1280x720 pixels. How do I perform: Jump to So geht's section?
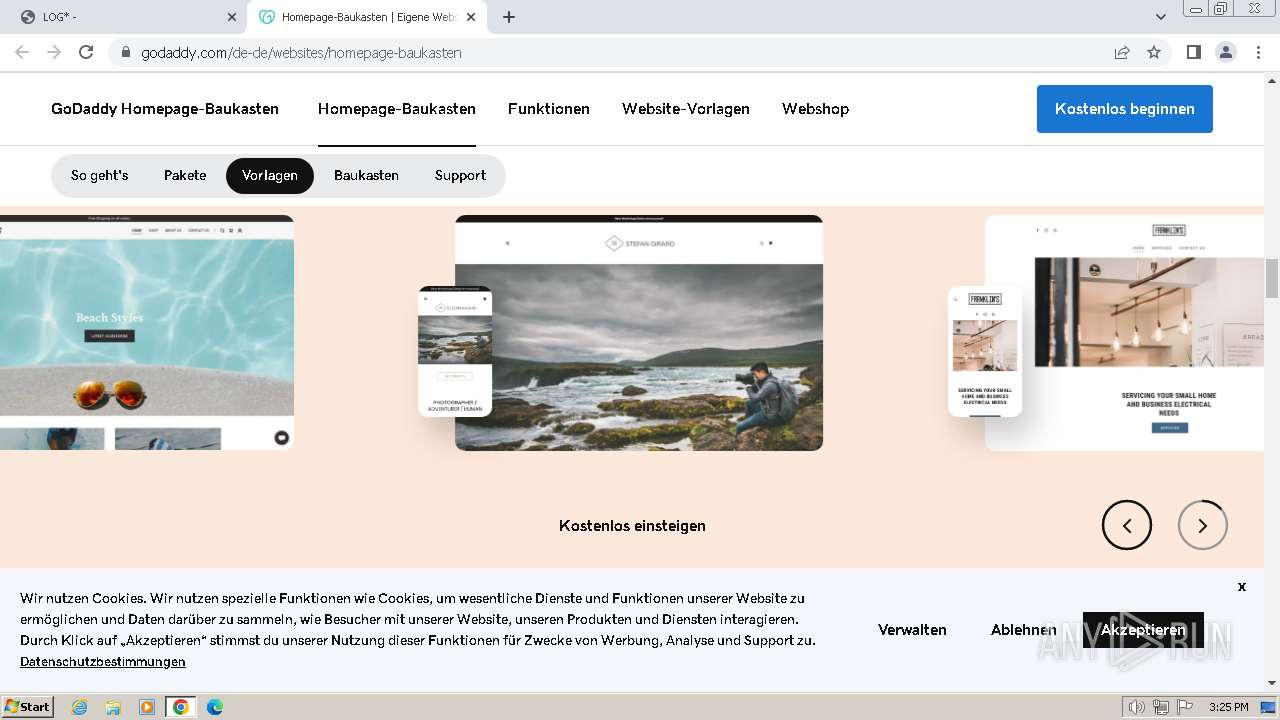click(100, 175)
